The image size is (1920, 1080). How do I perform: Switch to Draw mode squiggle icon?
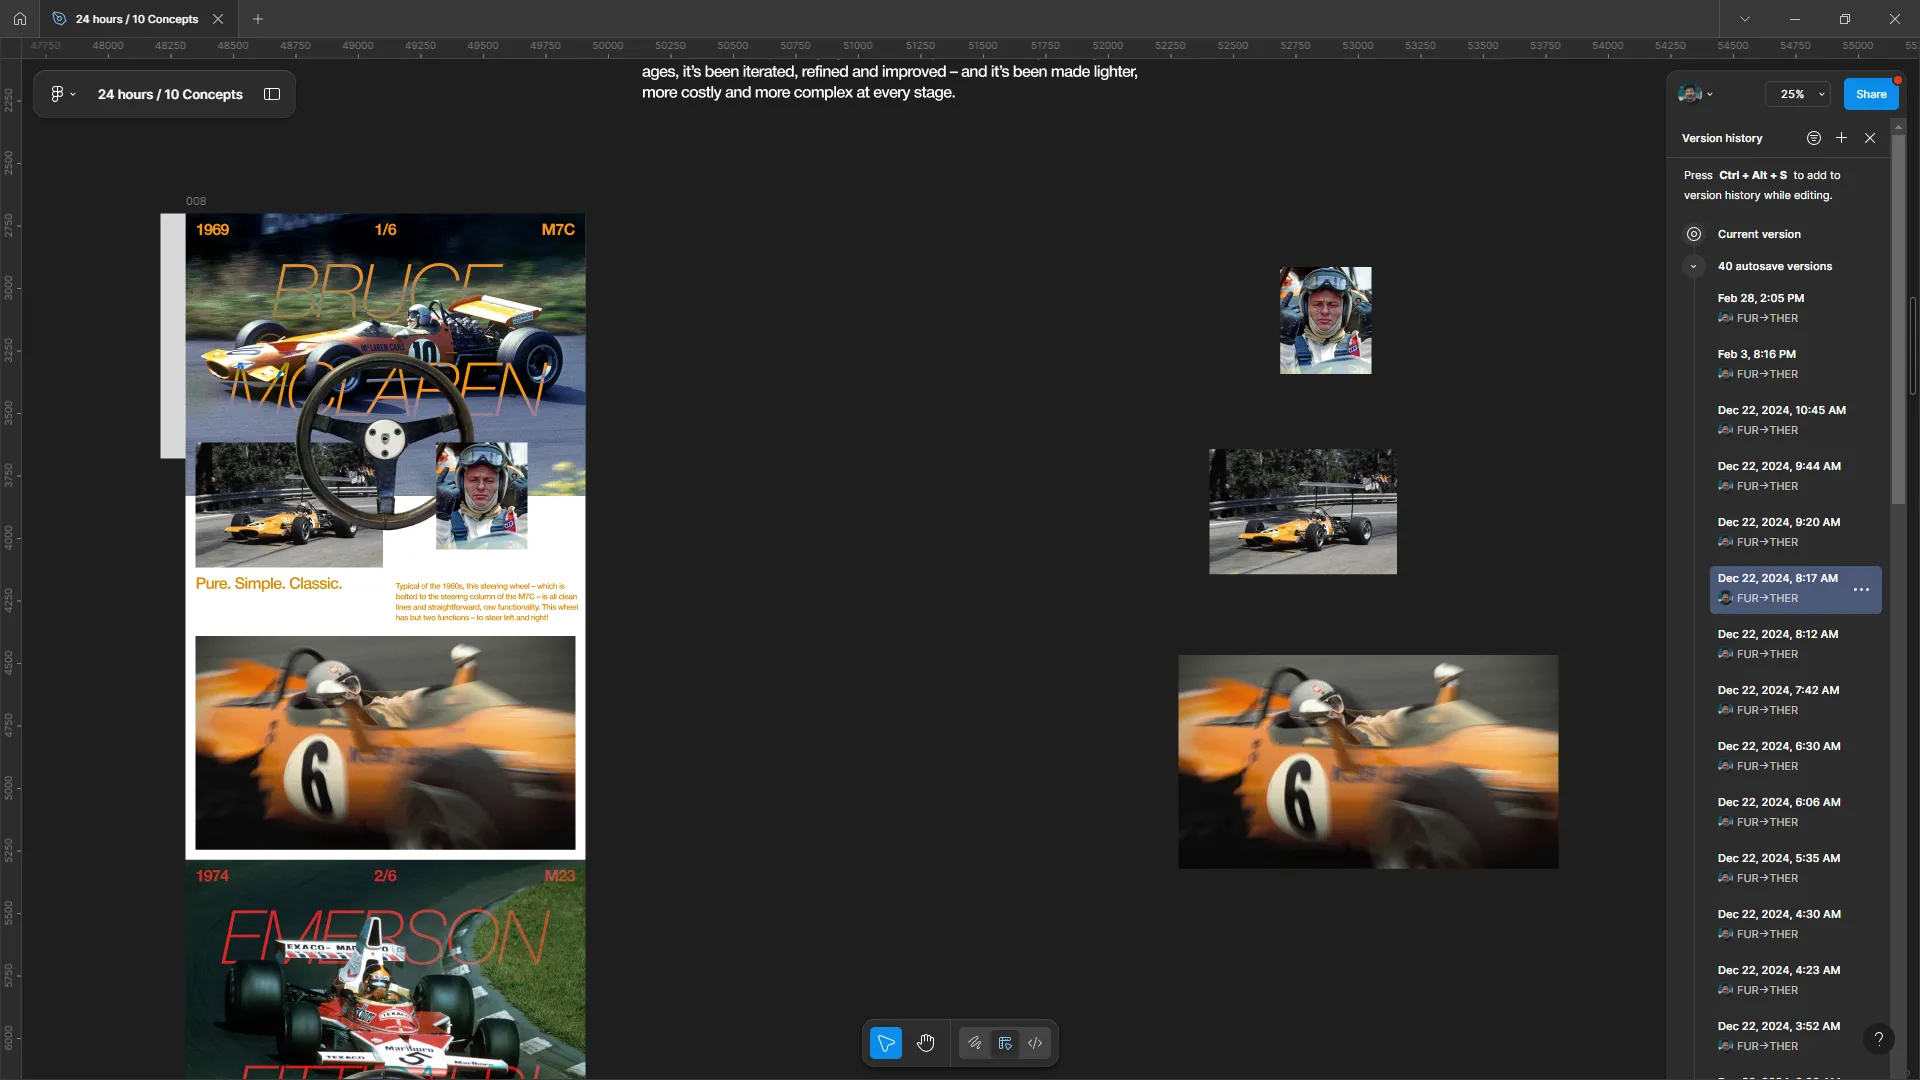[x=975, y=1043]
